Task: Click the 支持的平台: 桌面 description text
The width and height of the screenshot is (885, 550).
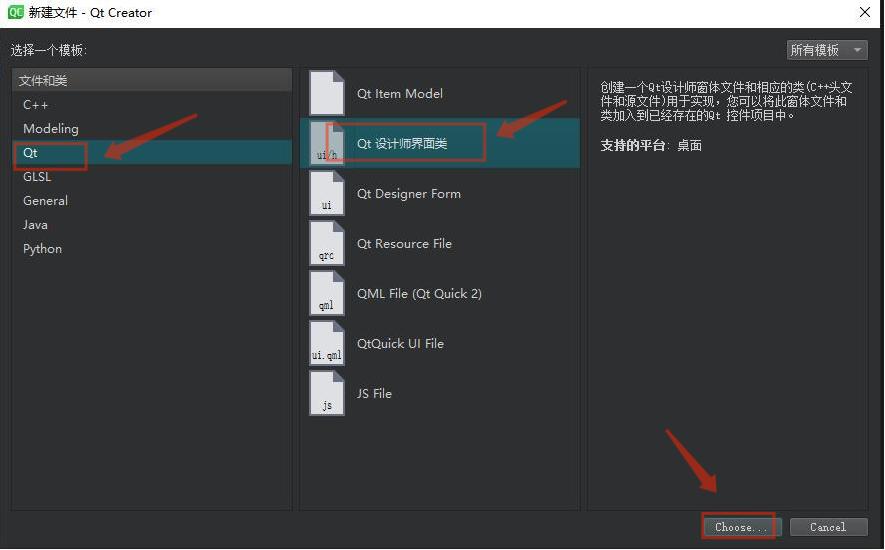Action: tap(651, 145)
